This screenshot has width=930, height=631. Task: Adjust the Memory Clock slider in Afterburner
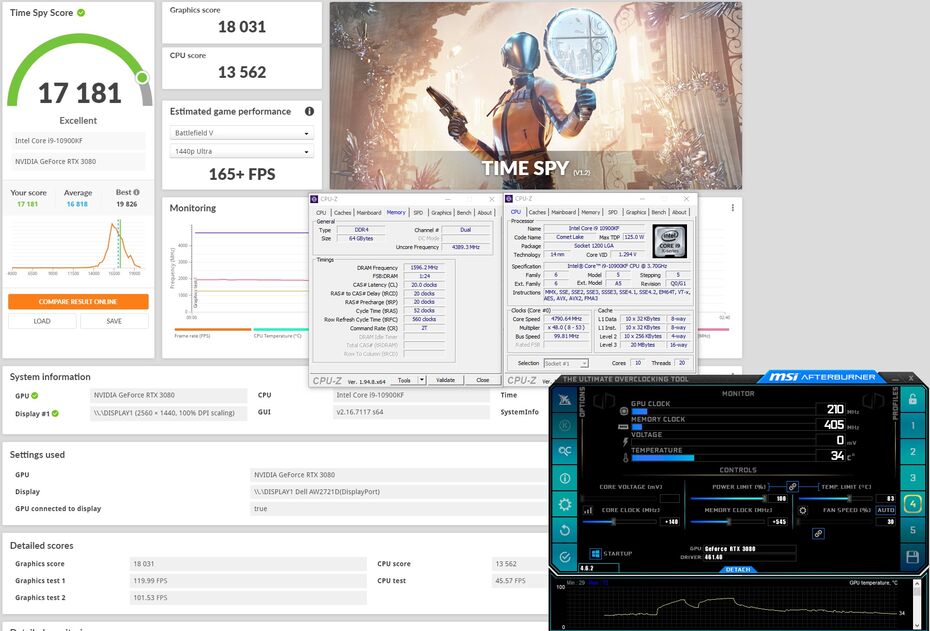coord(728,522)
